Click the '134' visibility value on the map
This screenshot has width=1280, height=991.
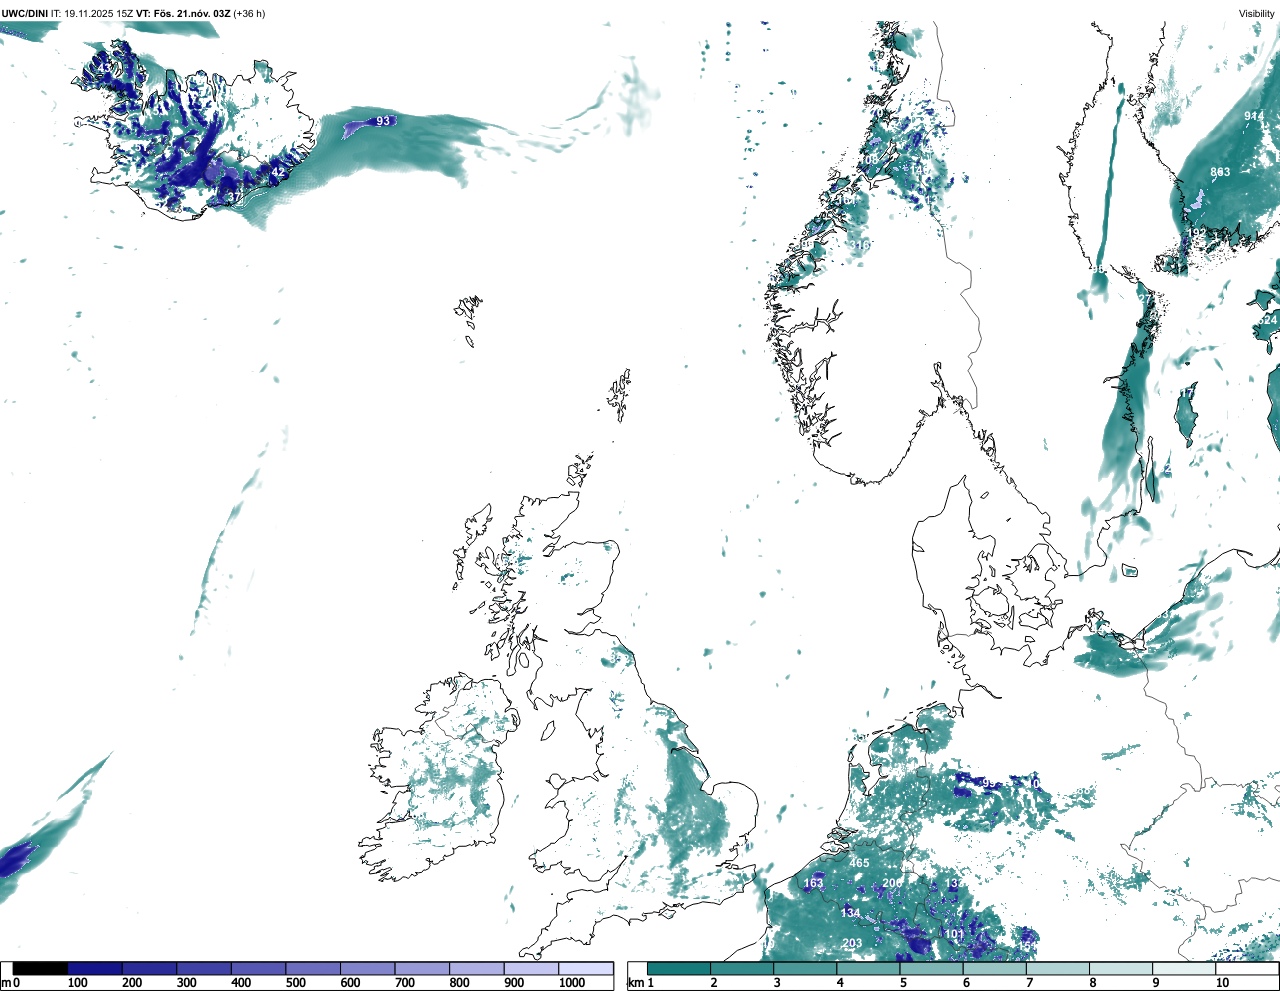coord(850,913)
